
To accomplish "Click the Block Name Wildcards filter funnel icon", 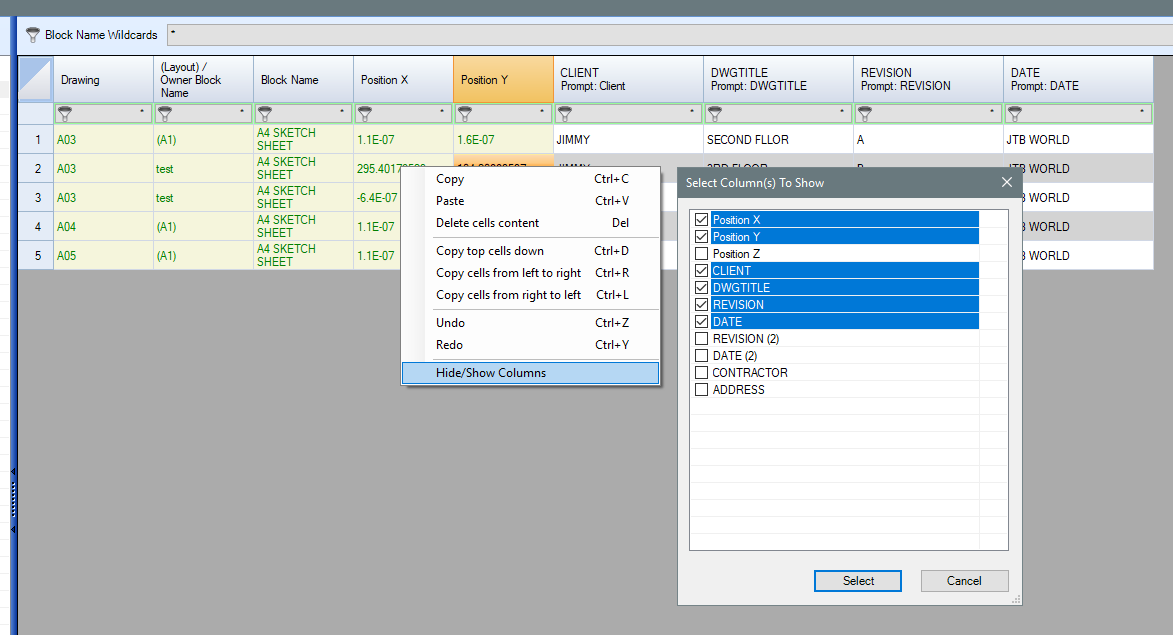I will pyautogui.click(x=32, y=35).
